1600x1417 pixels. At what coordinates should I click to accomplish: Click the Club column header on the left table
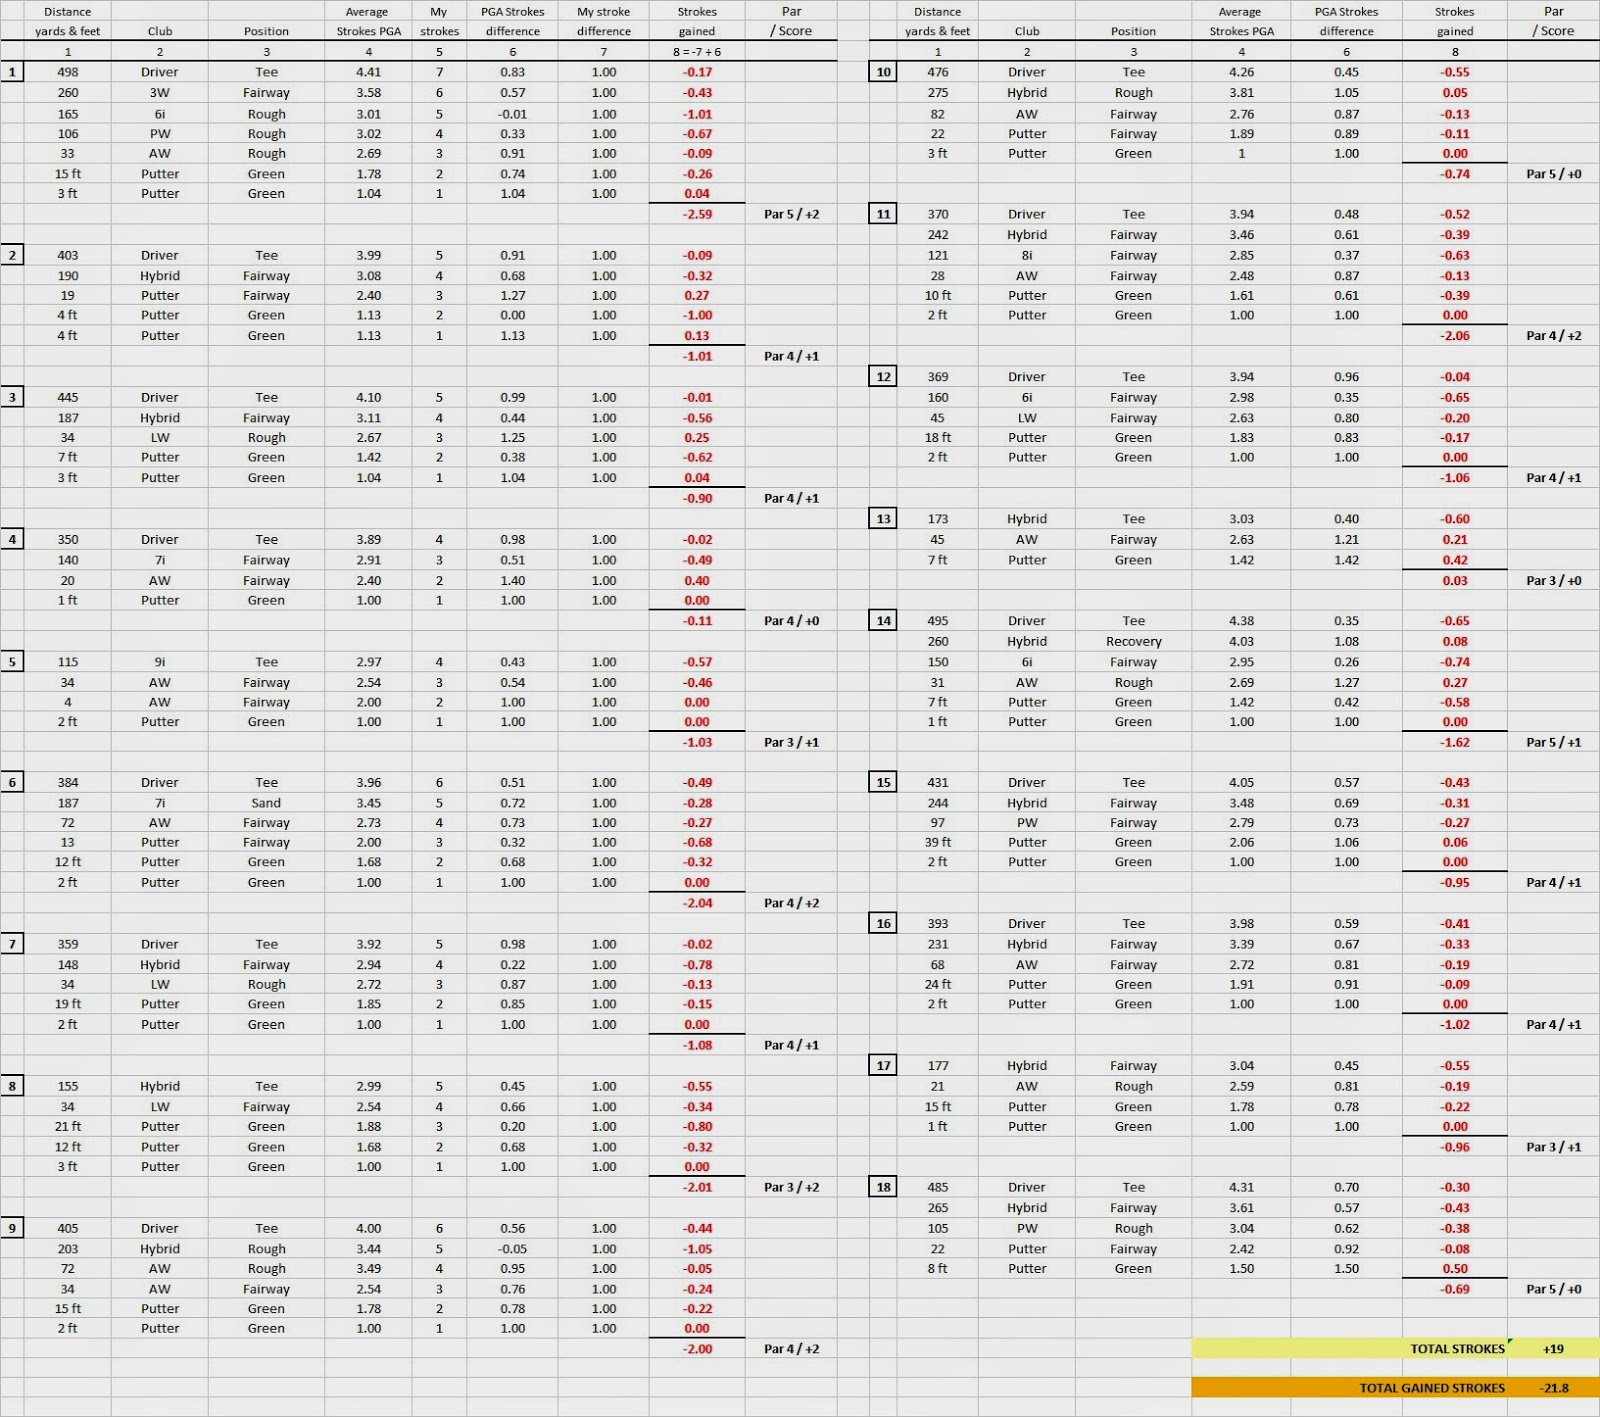point(160,31)
